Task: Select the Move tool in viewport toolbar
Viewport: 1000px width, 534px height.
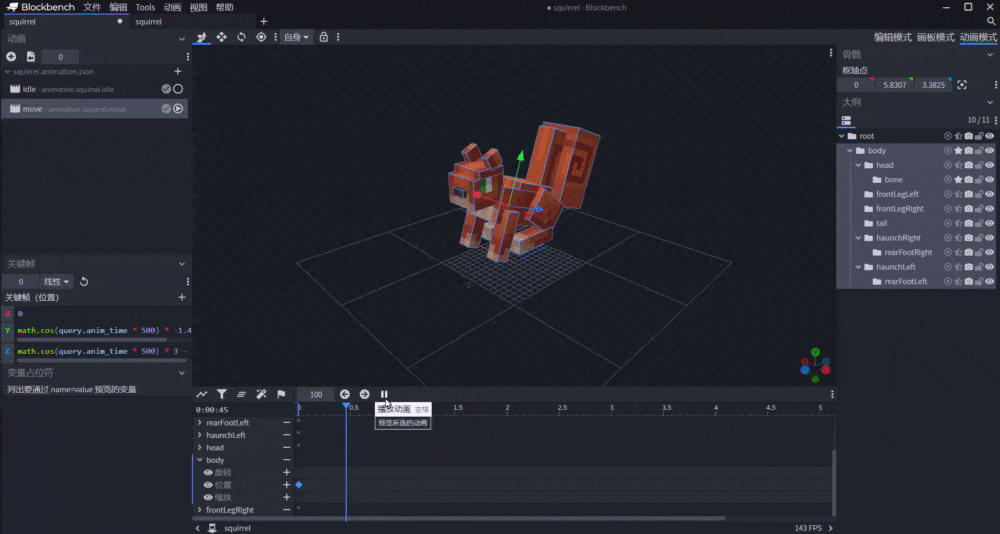Action: click(221, 37)
